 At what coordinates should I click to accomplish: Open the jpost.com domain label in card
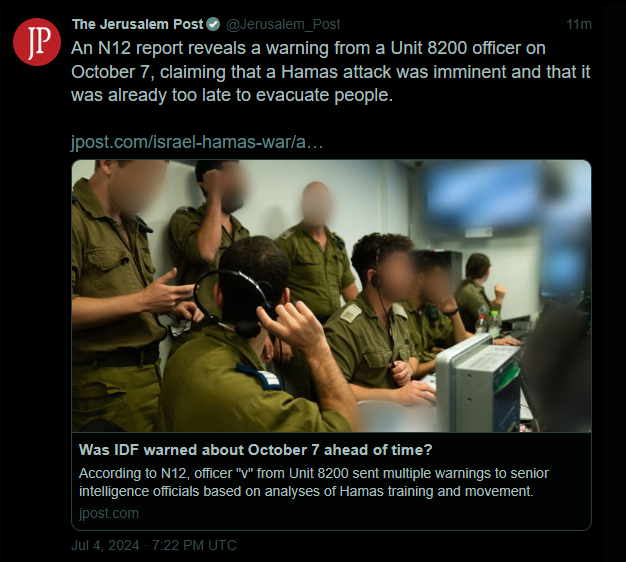click(x=109, y=513)
